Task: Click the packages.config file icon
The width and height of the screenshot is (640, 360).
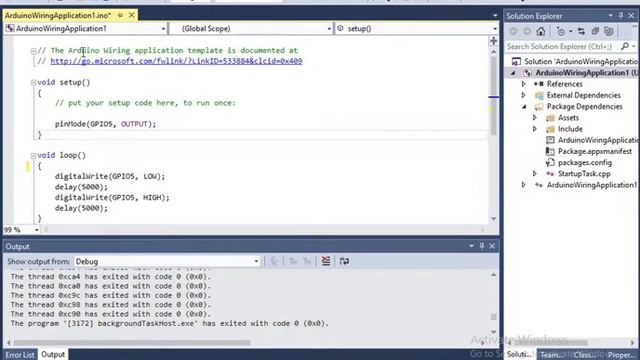Action: click(550, 162)
